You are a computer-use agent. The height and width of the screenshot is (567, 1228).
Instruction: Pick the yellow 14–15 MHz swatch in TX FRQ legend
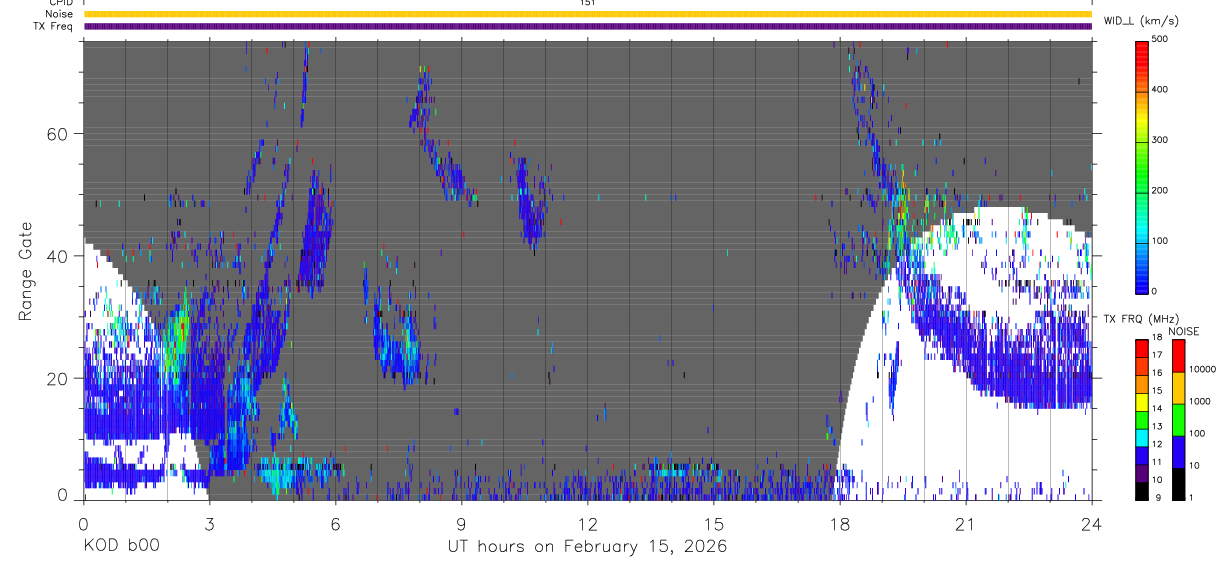[x=1141, y=402]
